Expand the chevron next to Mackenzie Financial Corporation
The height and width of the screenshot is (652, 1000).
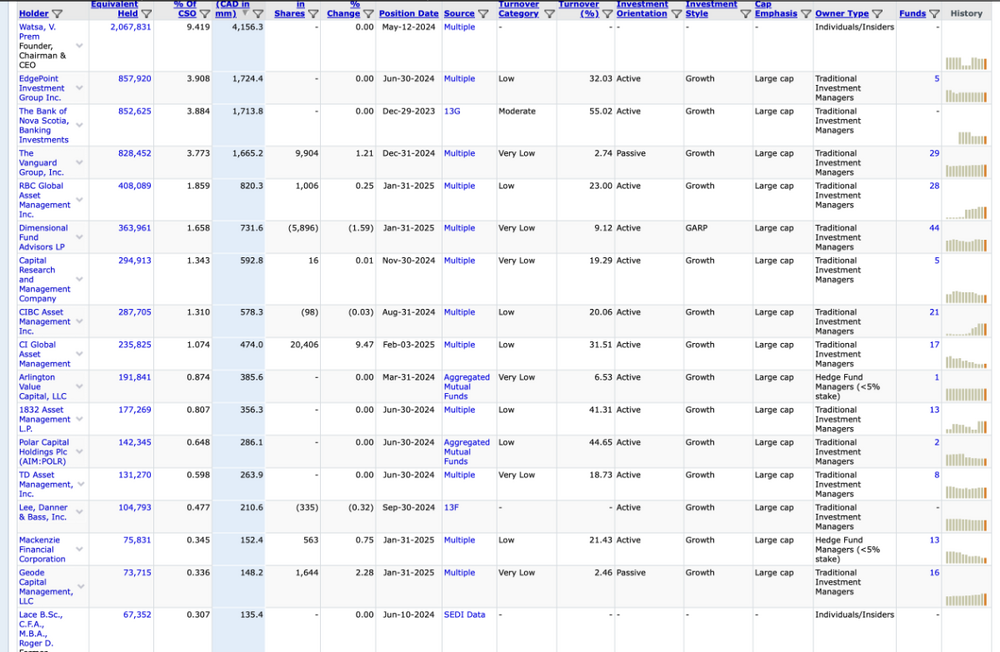[79, 549]
